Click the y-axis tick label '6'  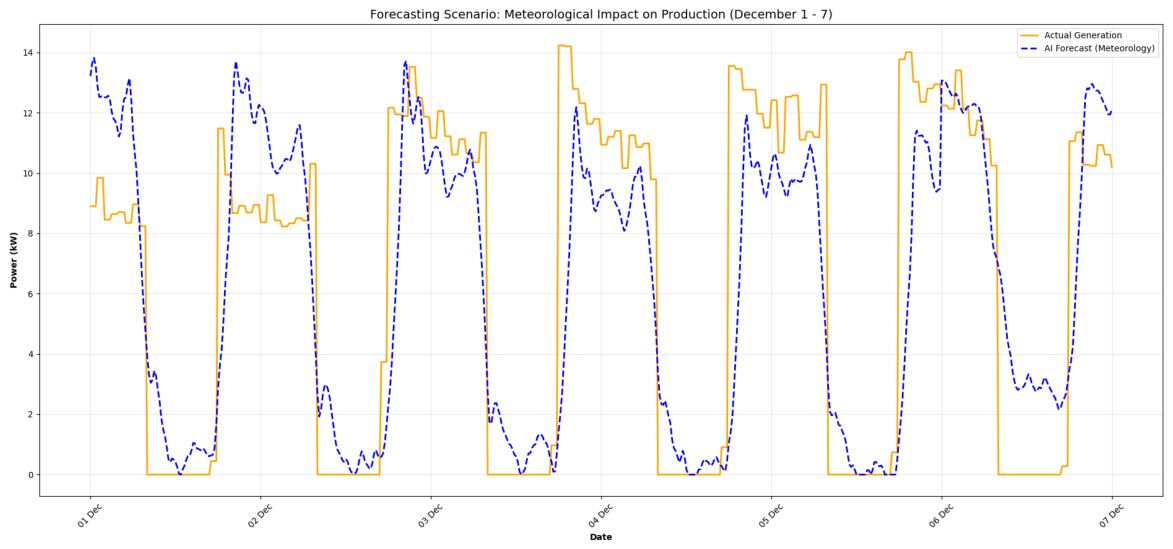31,294
